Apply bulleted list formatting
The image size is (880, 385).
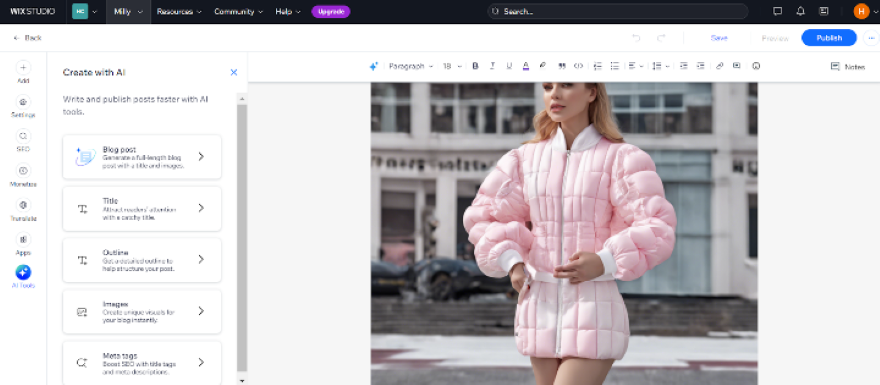tap(615, 66)
